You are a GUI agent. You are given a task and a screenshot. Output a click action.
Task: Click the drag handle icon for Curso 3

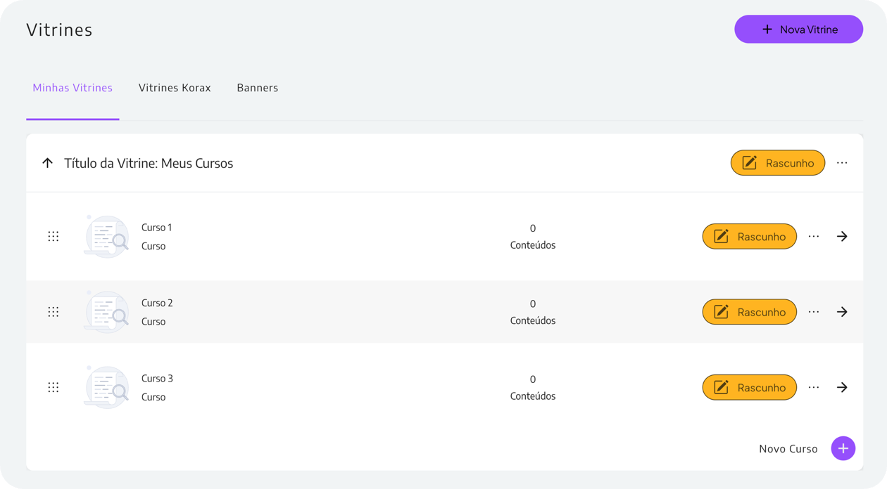pos(53,387)
